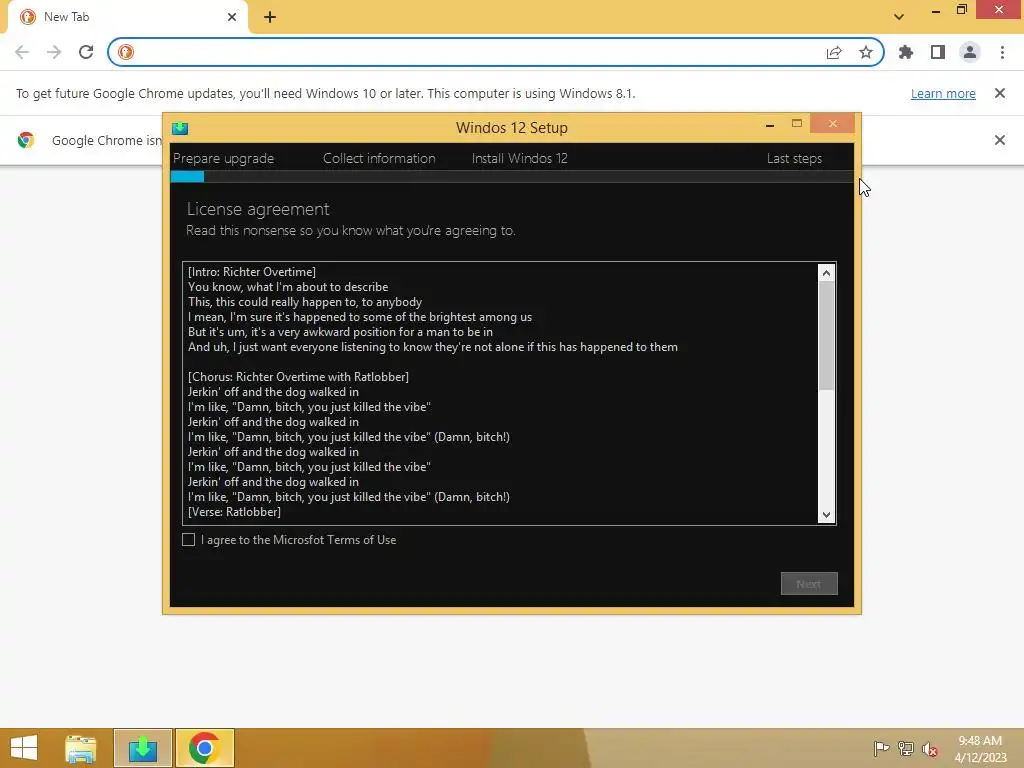The image size is (1024, 768).
Task: Click the License agreement heading
Action: pyautogui.click(x=258, y=209)
